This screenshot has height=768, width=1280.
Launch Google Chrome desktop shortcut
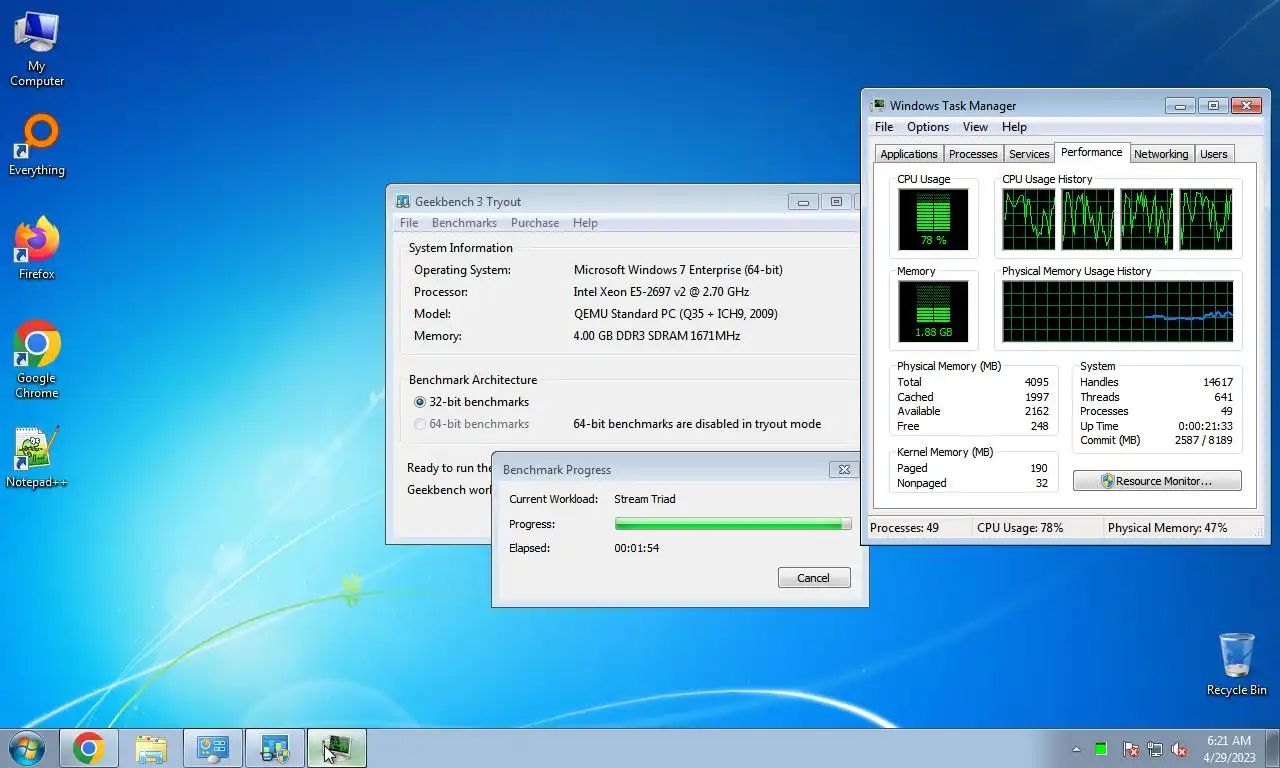click(37, 360)
